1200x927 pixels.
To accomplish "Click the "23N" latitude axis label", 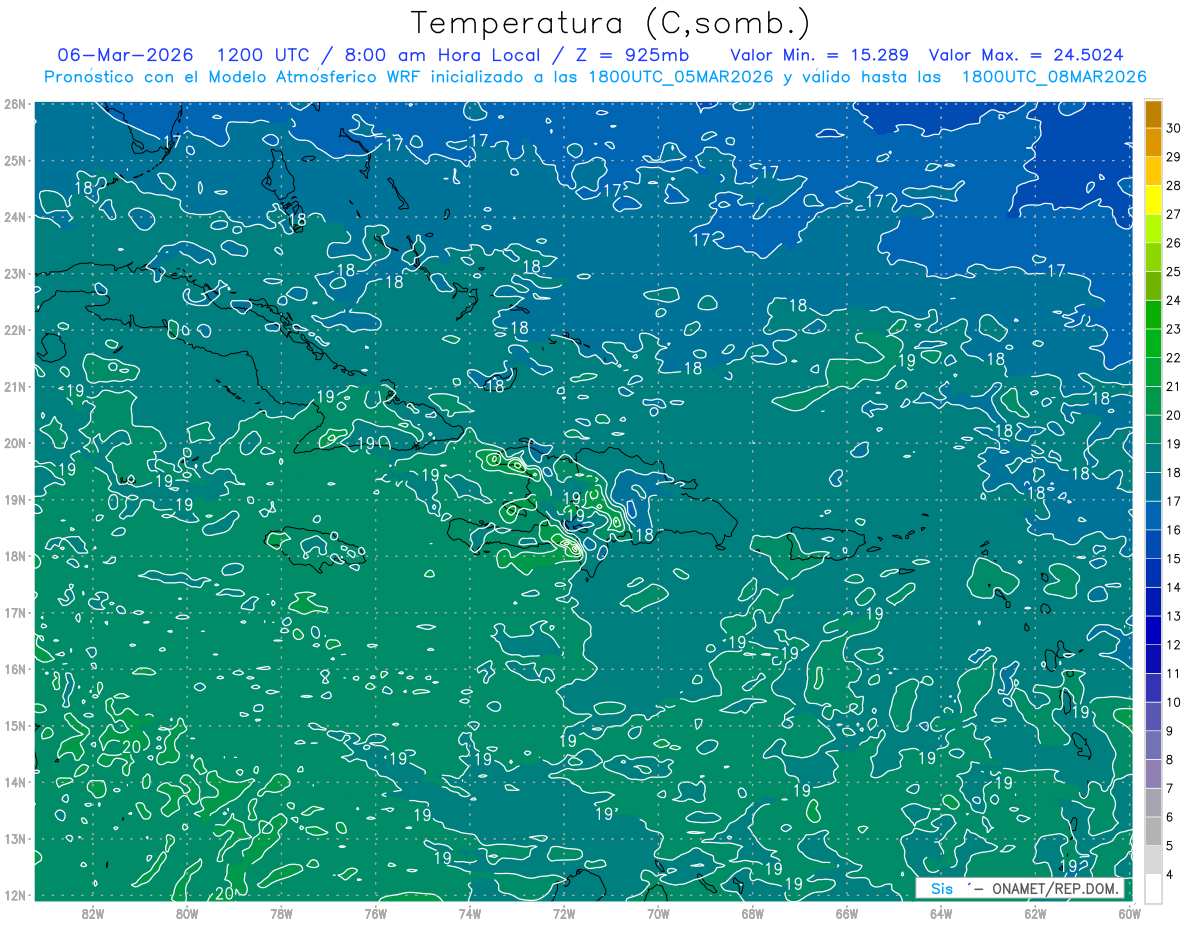I will click(x=14, y=273).
